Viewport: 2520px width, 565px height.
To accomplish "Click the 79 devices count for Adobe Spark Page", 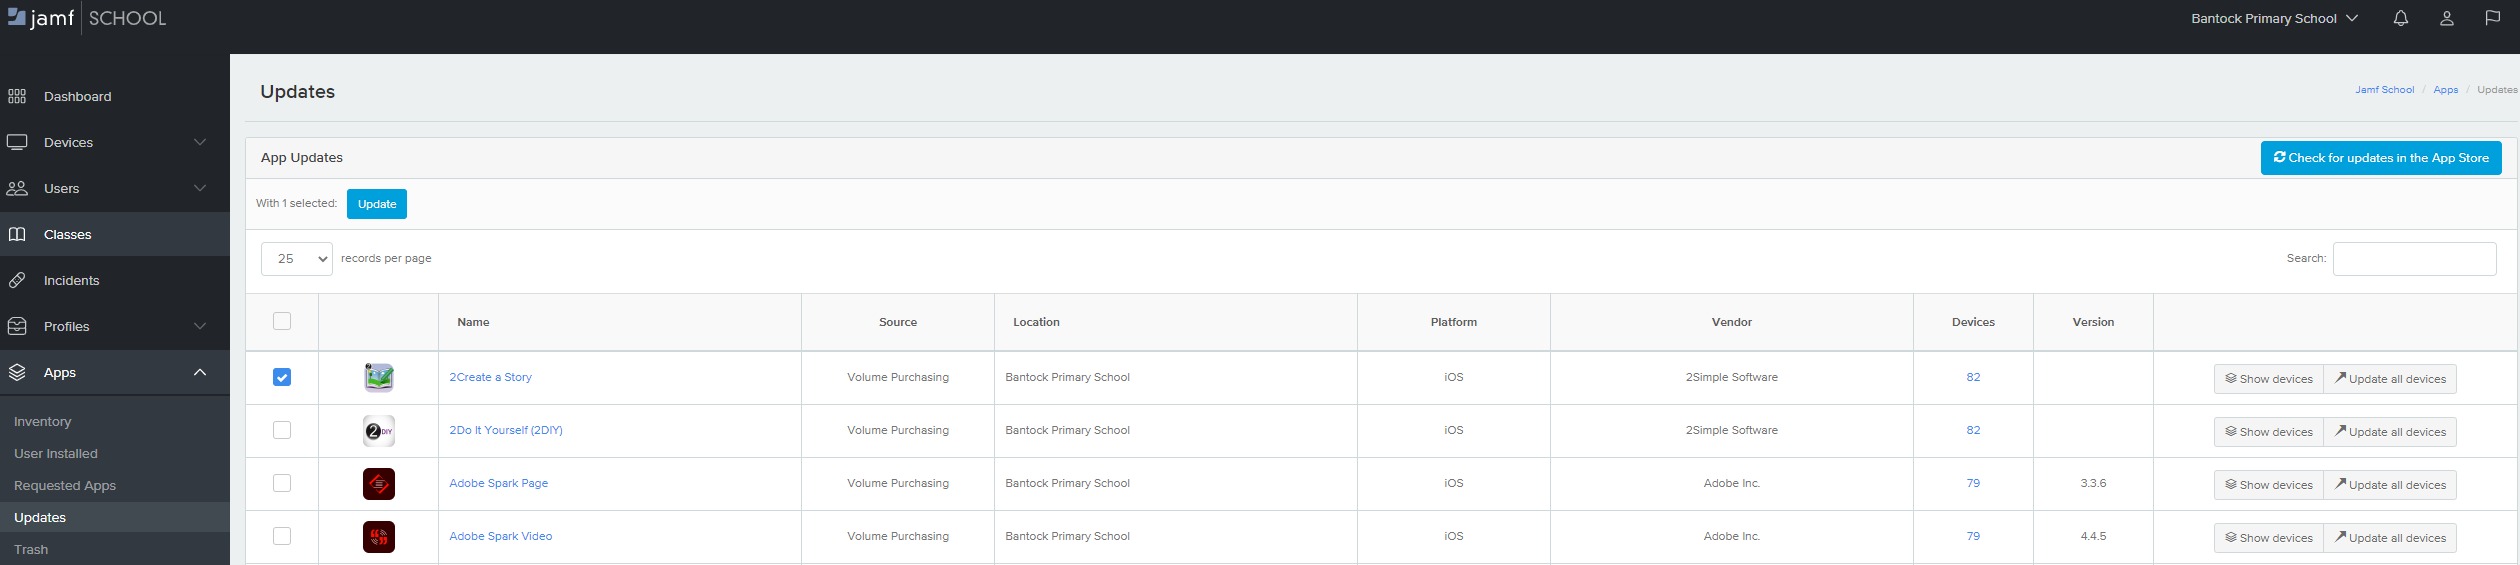I will tap(1973, 483).
